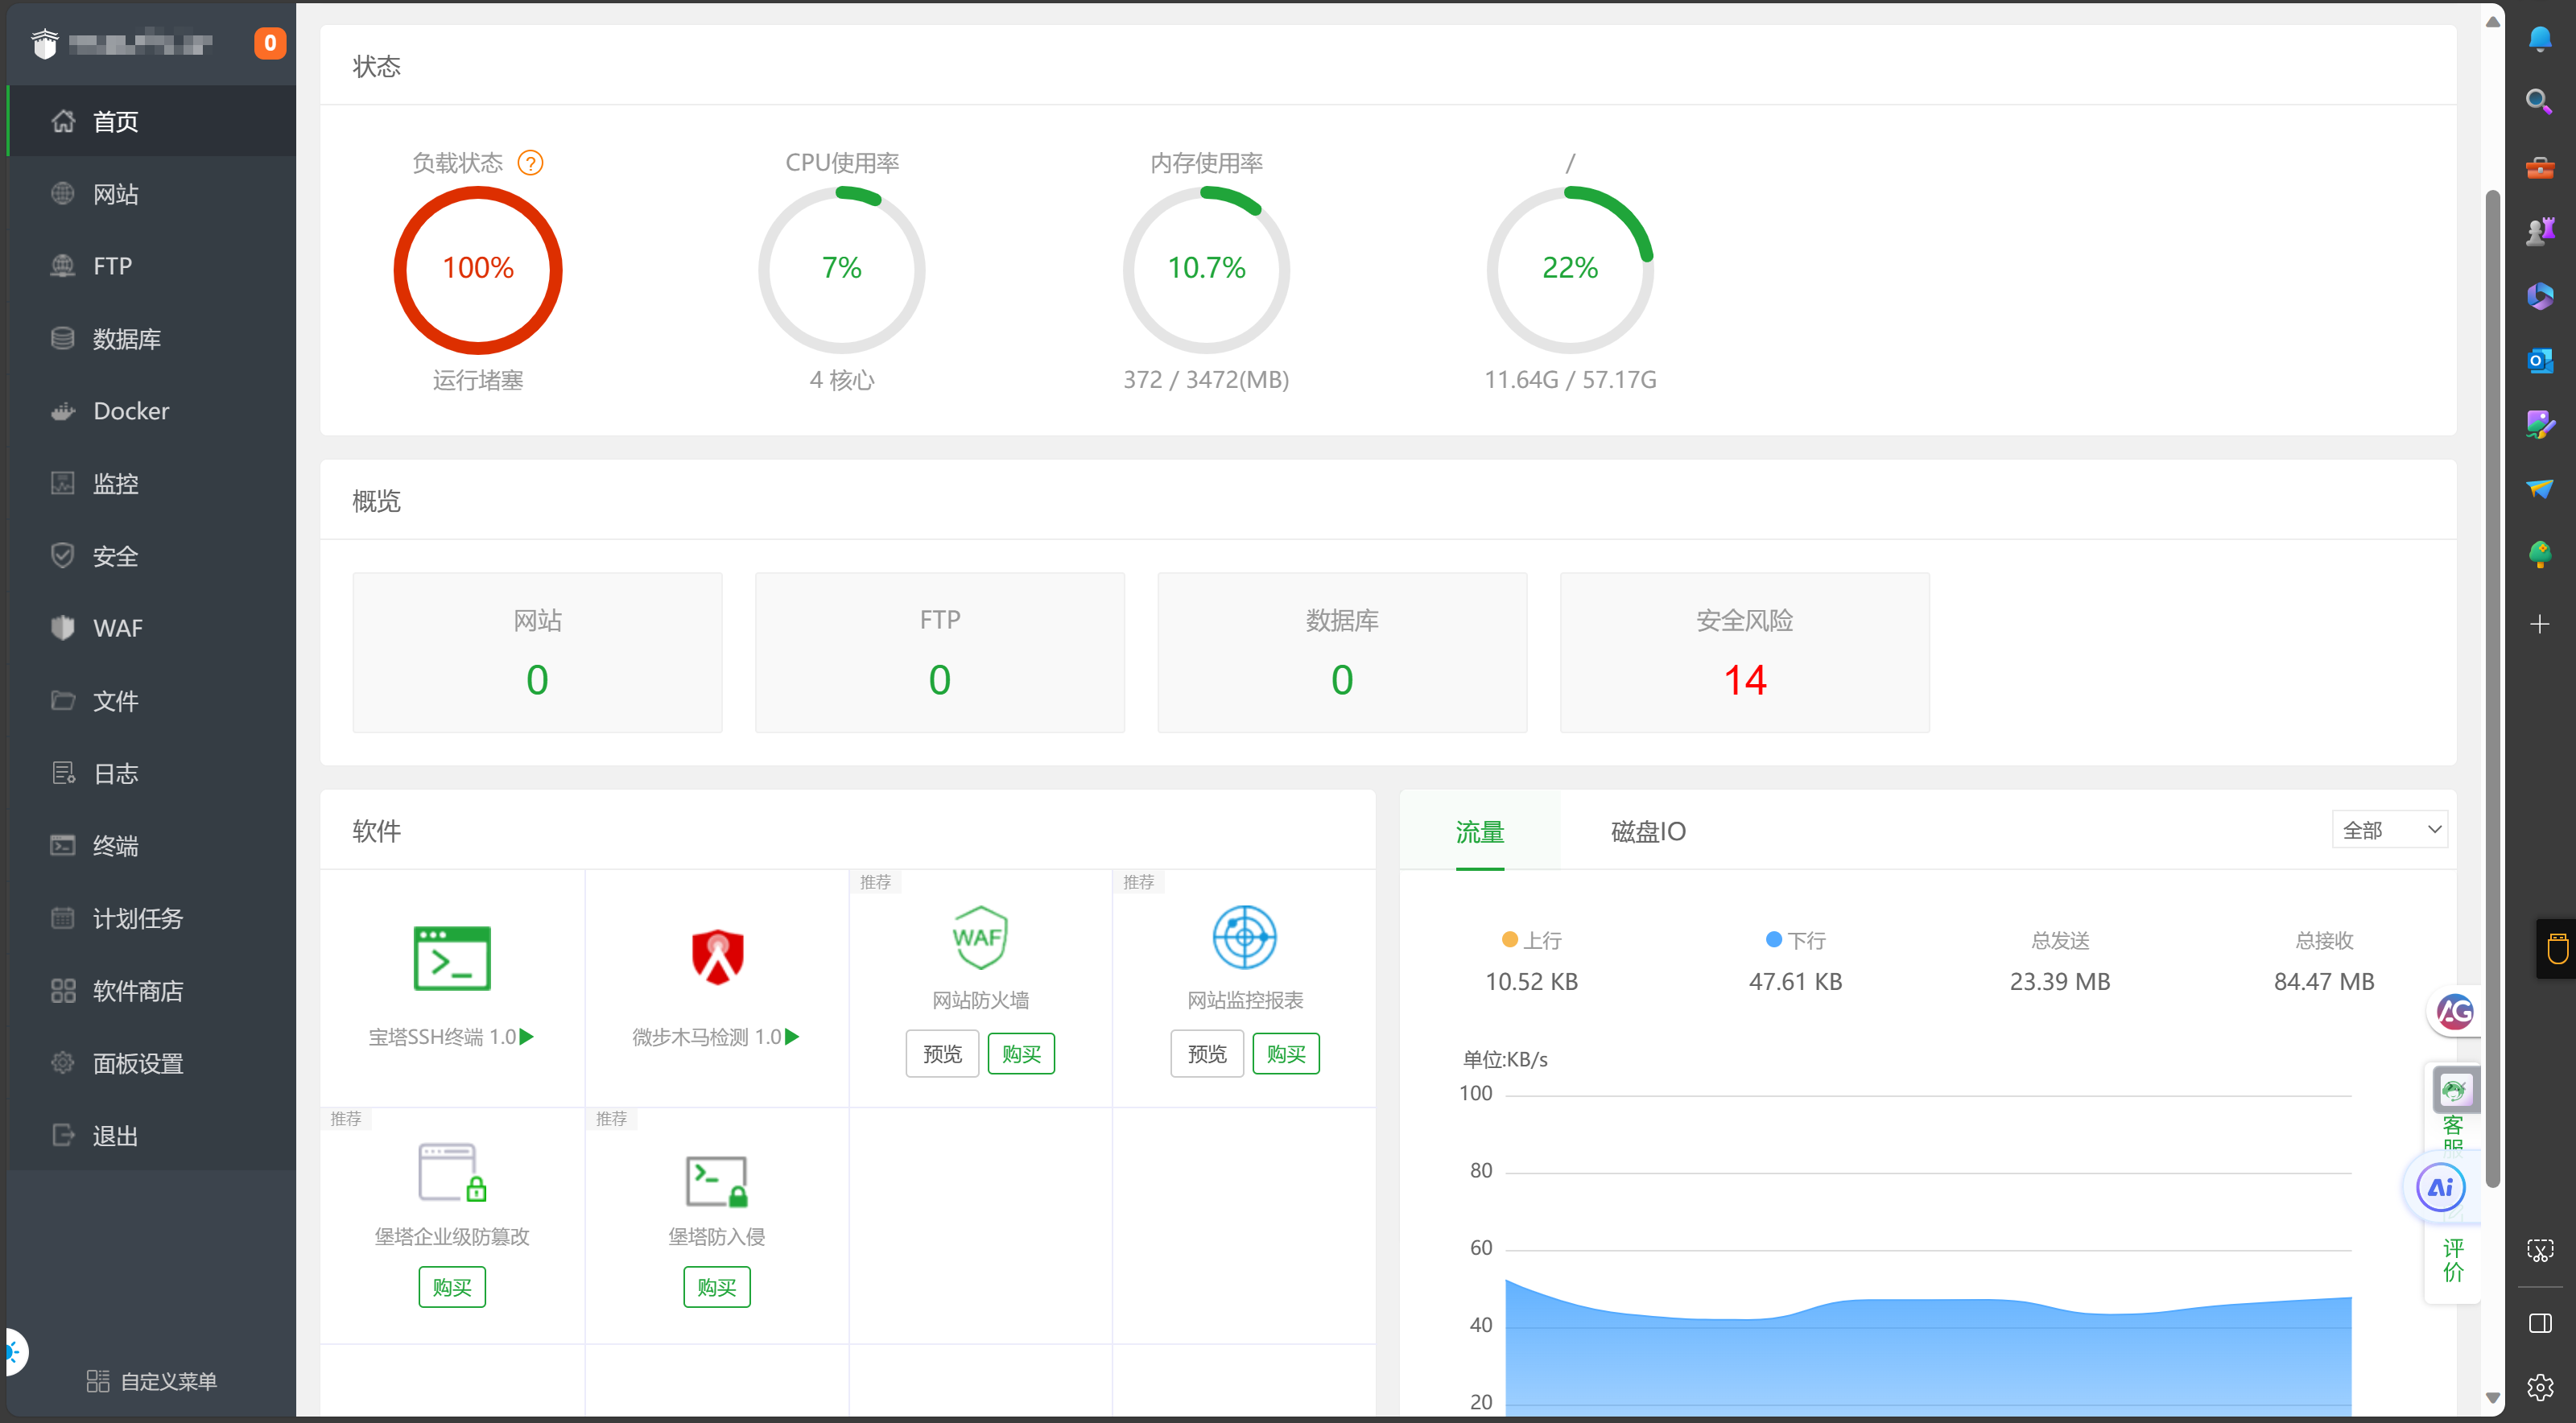Click the 100% load status gauge

click(478, 270)
